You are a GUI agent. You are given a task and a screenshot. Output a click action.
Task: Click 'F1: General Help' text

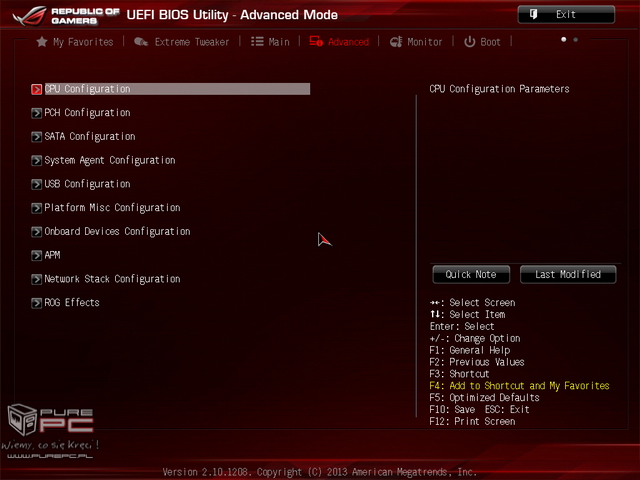pos(470,350)
